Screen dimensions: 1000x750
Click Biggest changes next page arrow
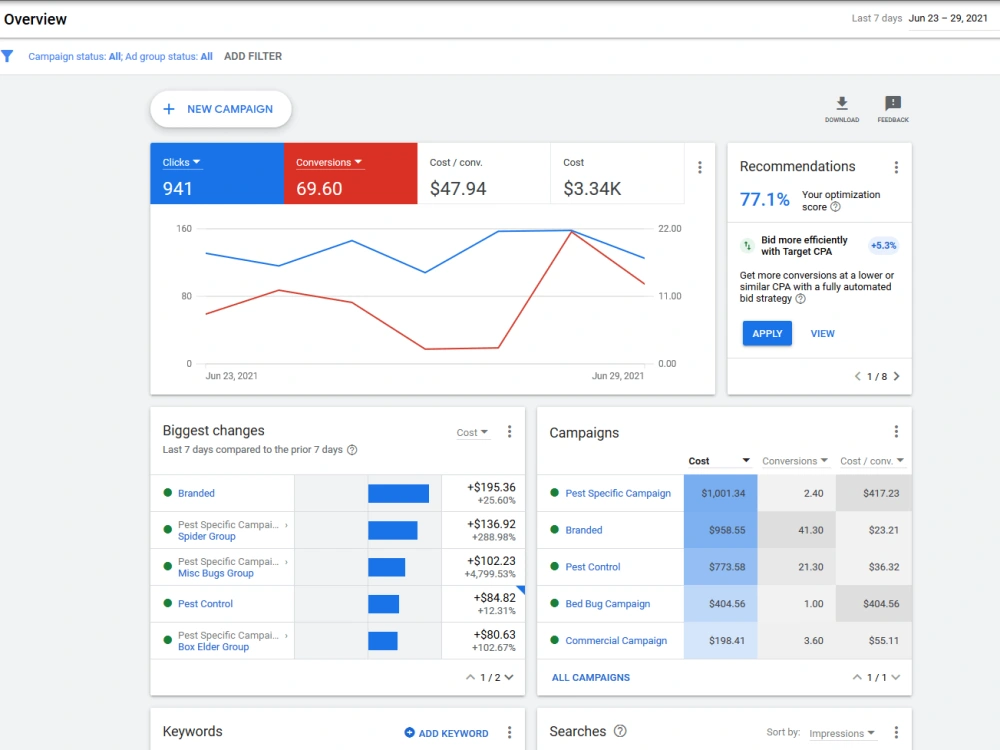click(509, 677)
